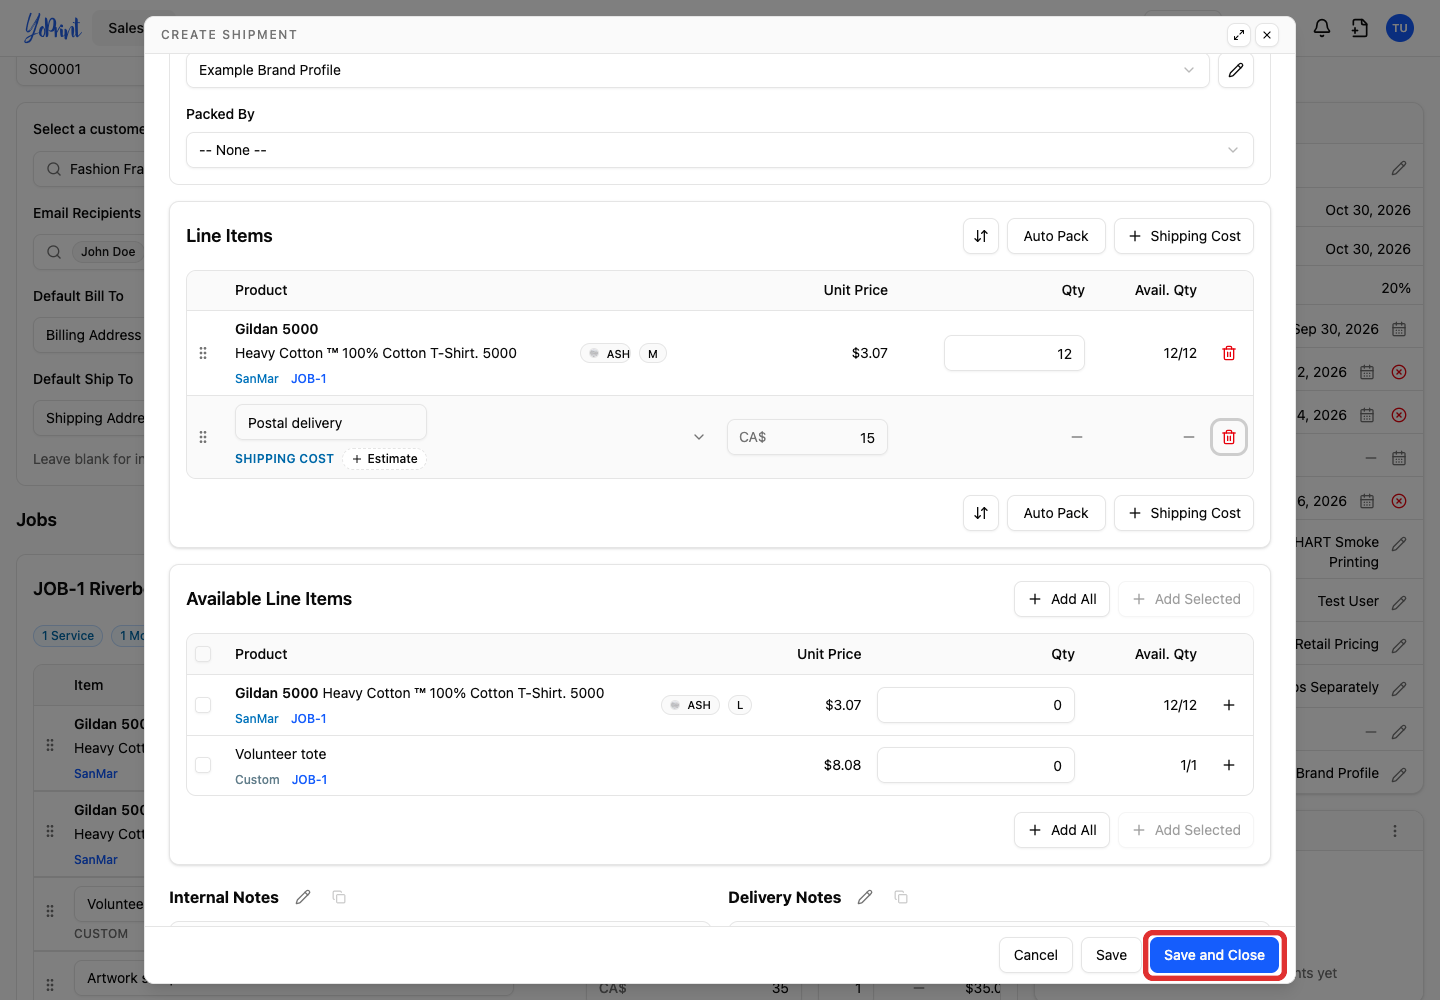Open JOB-1 link under Volunteer tote
Viewport: 1440px width, 1000px height.
click(309, 780)
